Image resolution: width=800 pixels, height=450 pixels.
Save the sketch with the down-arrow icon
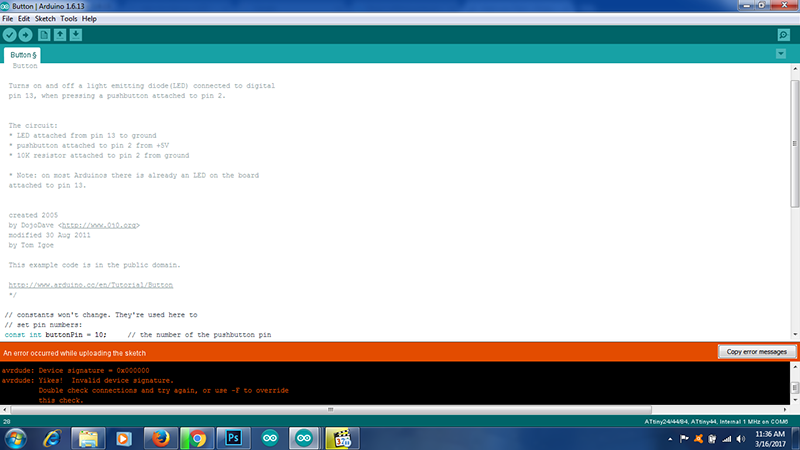(x=76, y=35)
